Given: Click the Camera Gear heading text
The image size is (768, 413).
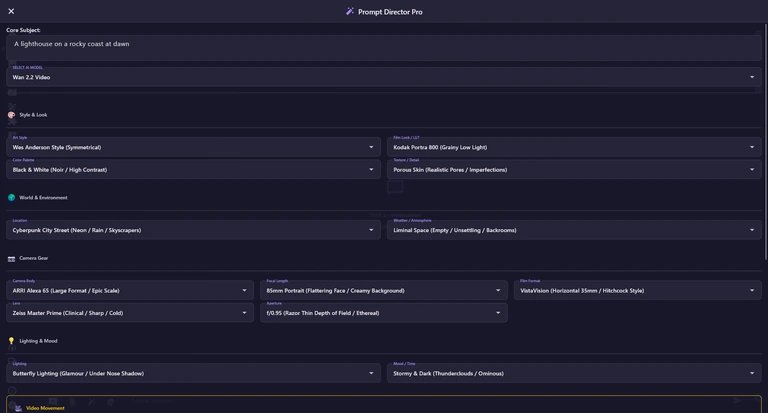Looking at the screenshot, I should 34,258.
